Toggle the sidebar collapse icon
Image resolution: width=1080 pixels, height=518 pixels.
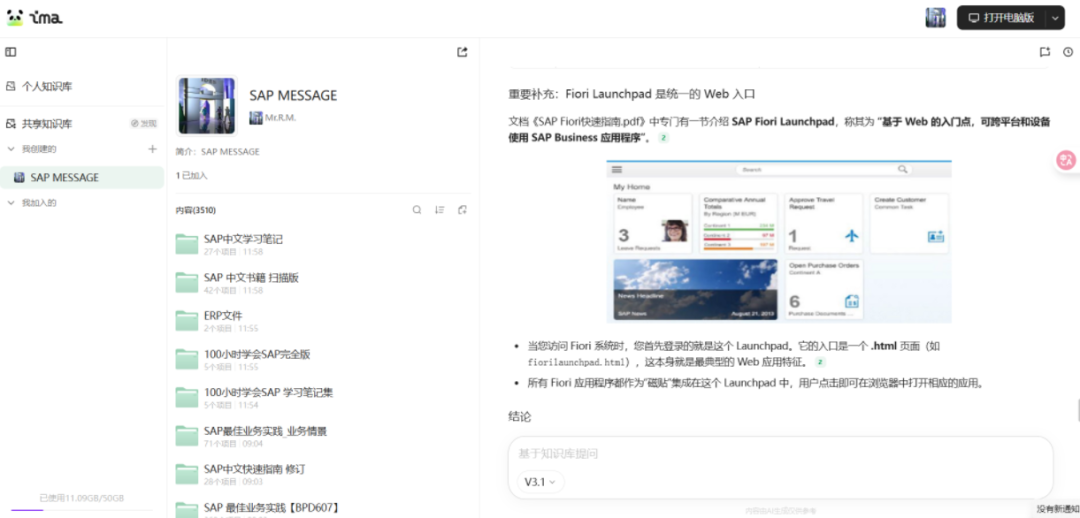pos(10,52)
